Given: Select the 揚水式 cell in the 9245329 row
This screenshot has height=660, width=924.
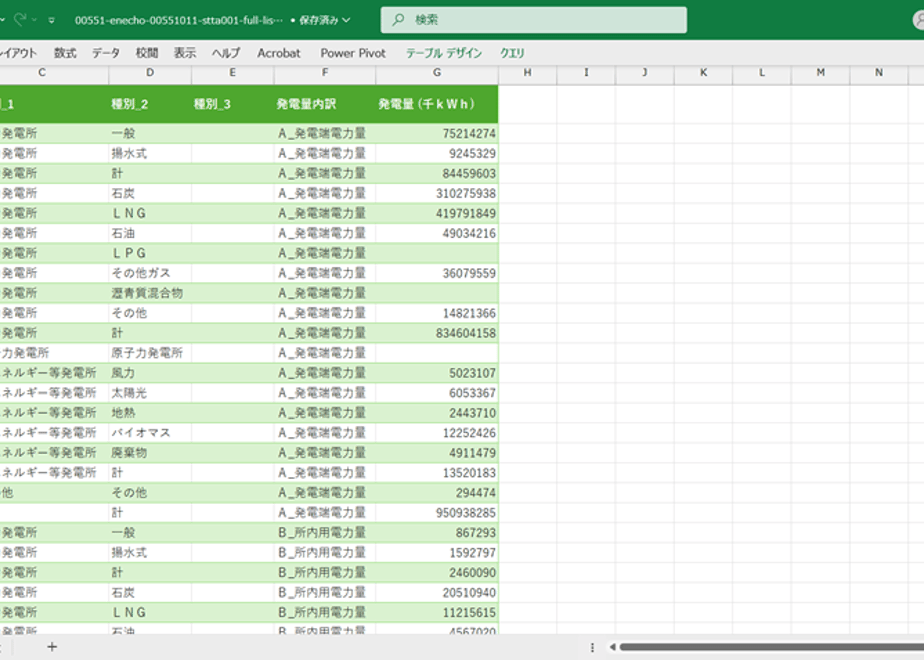Looking at the screenshot, I should click(x=150, y=154).
